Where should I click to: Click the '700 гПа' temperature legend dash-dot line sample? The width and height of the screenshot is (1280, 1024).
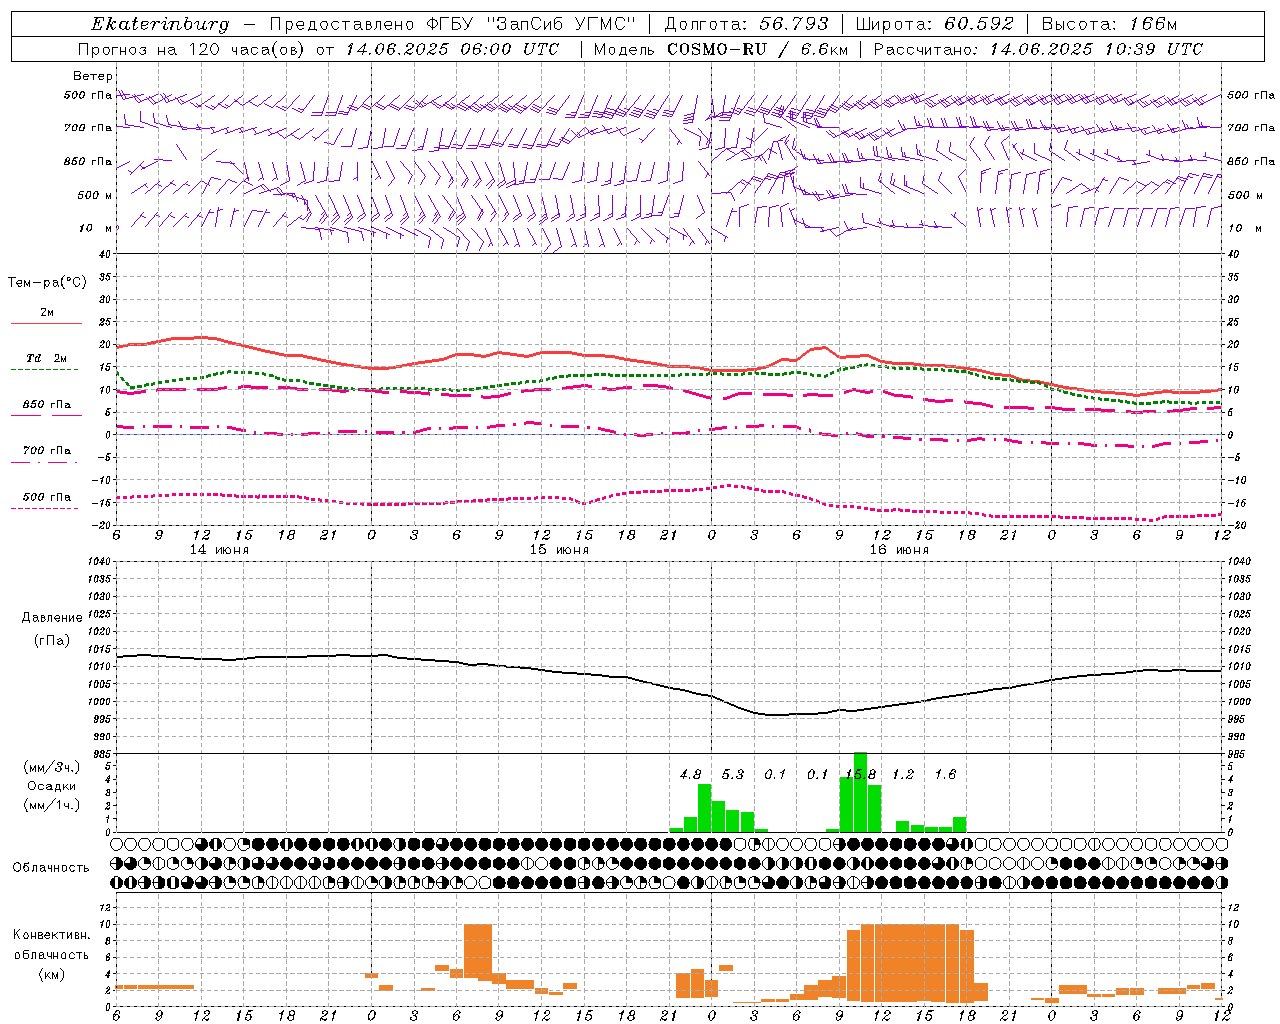46,462
